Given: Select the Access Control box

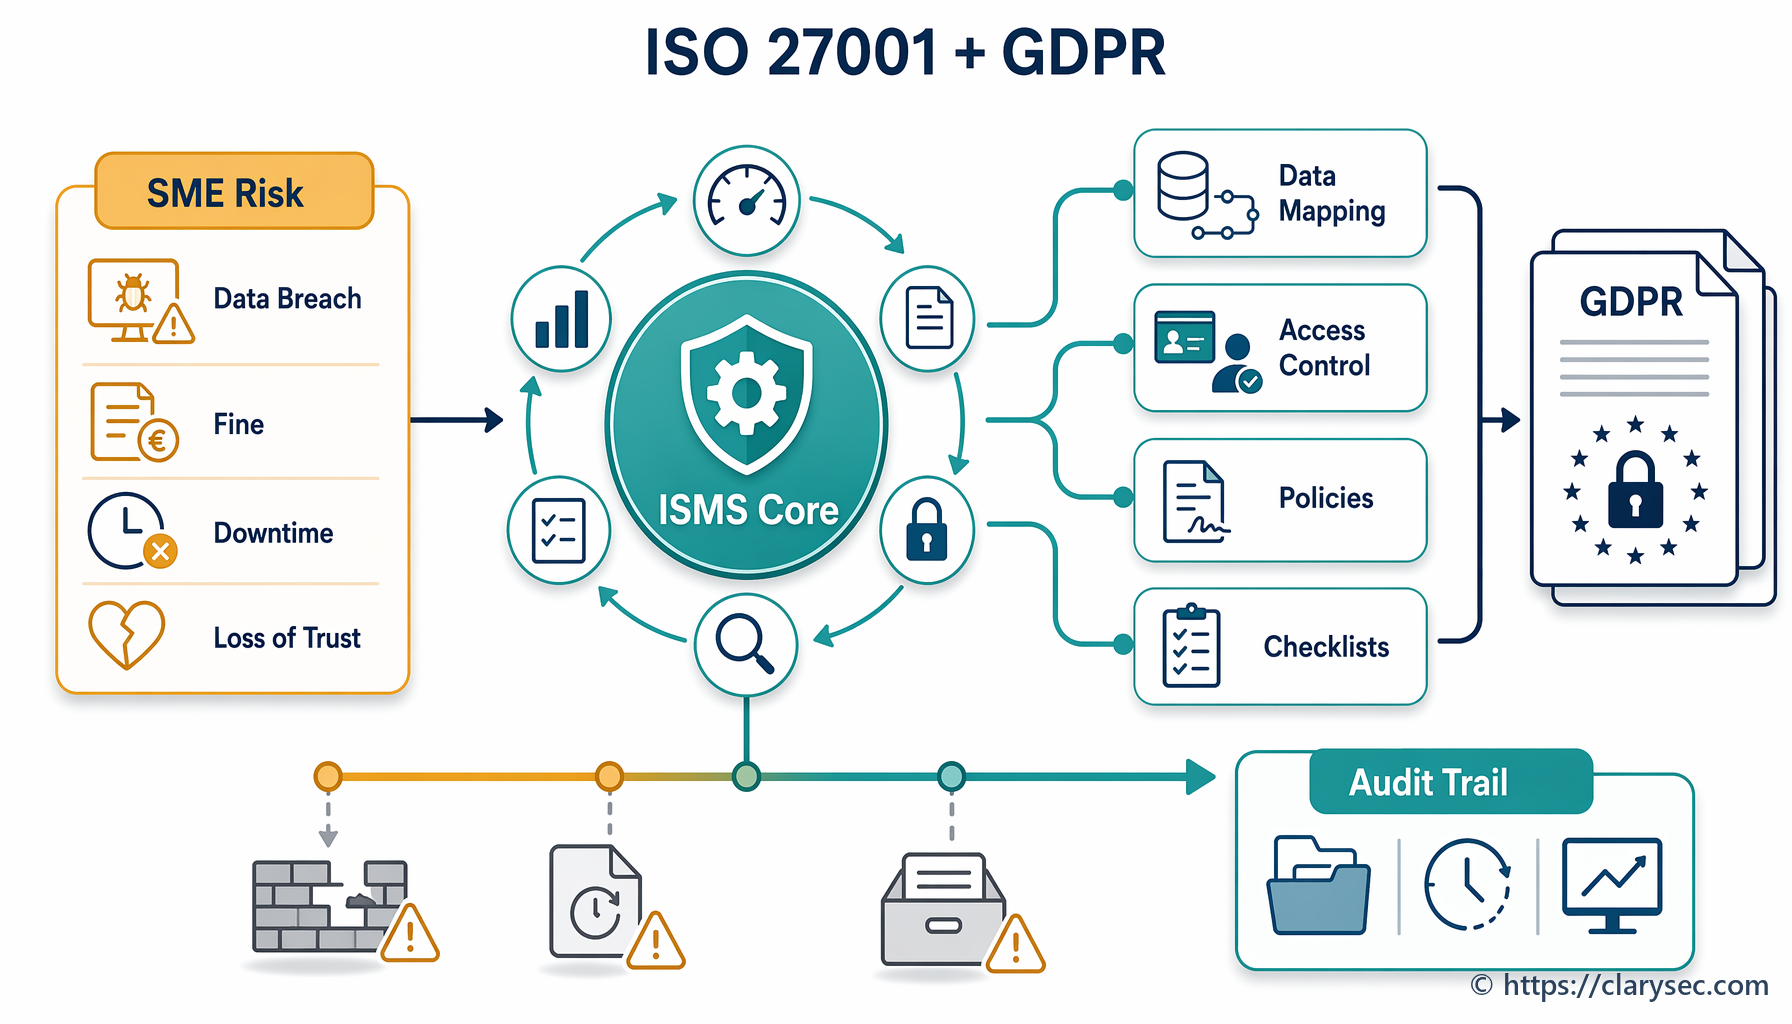Looking at the screenshot, I should pyautogui.click(x=1280, y=348).
